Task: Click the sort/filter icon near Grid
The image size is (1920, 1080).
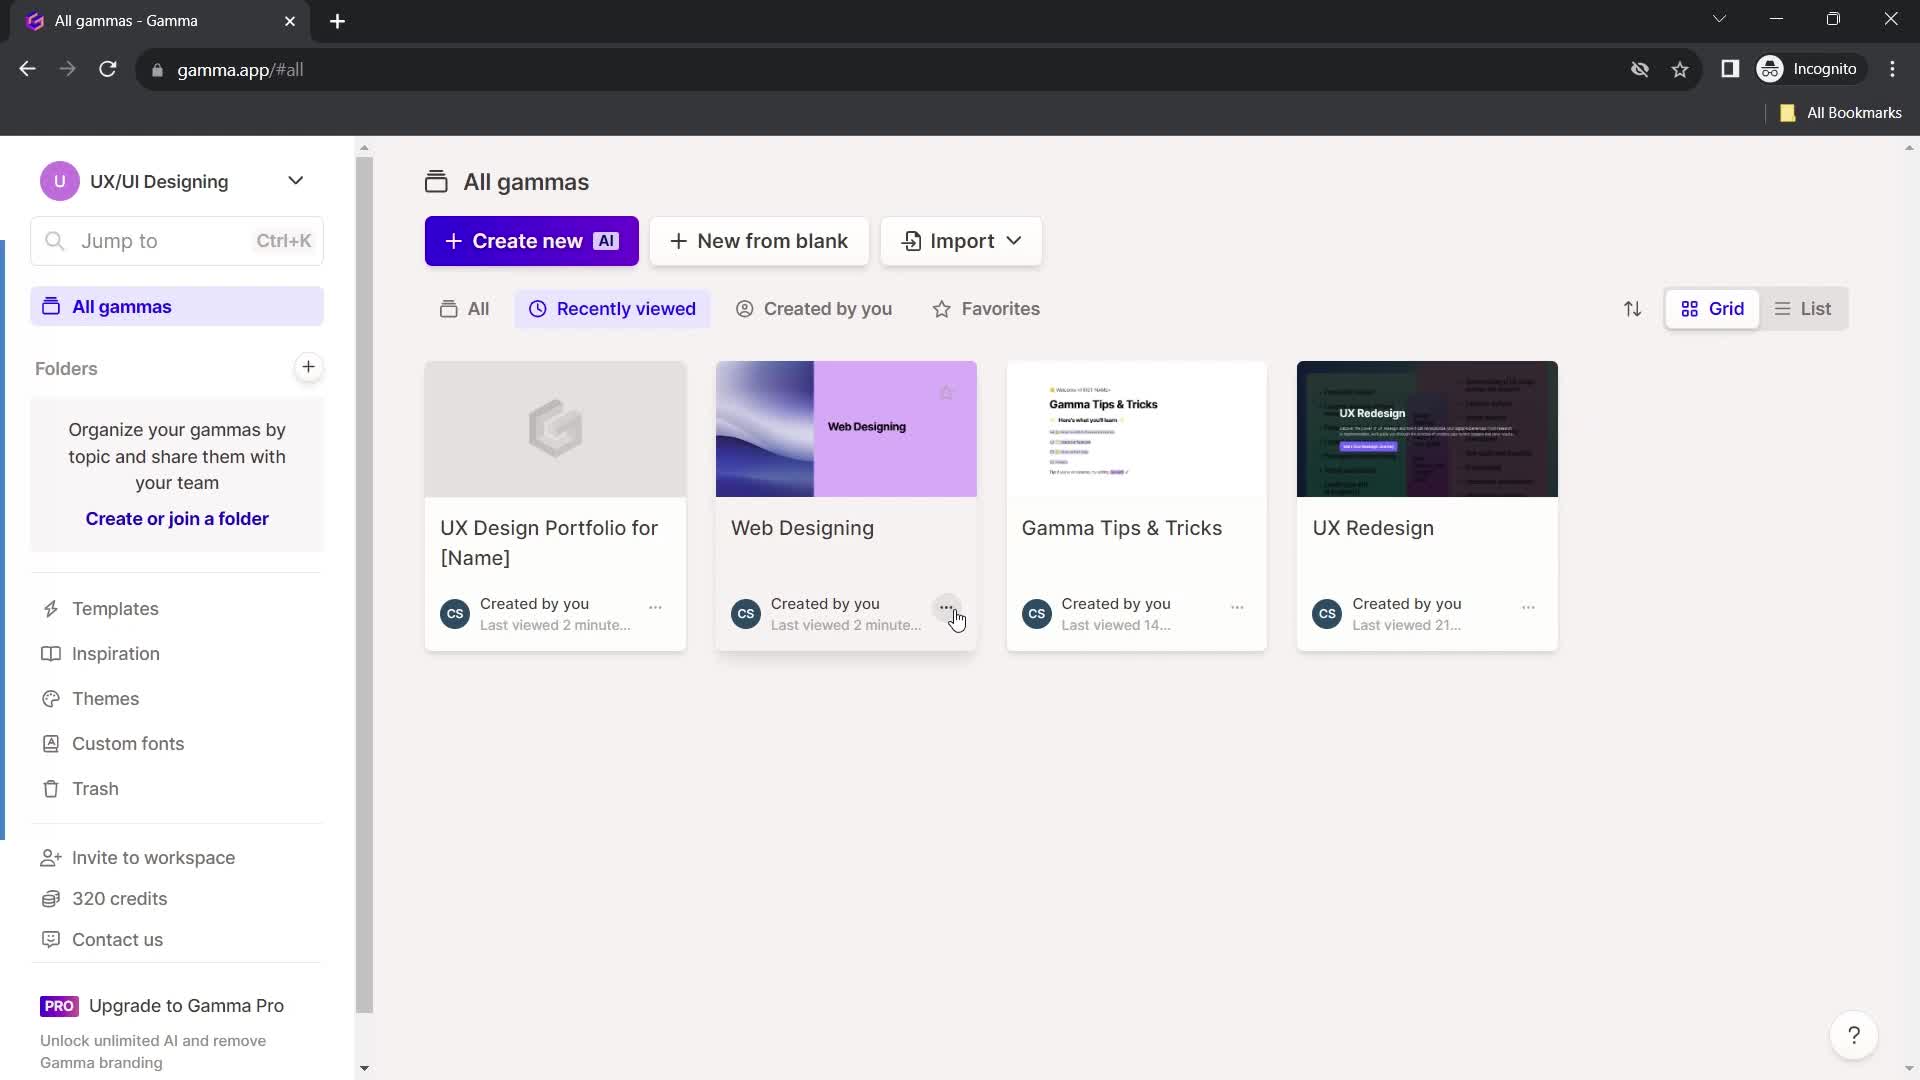Action: coord(1635,309)
